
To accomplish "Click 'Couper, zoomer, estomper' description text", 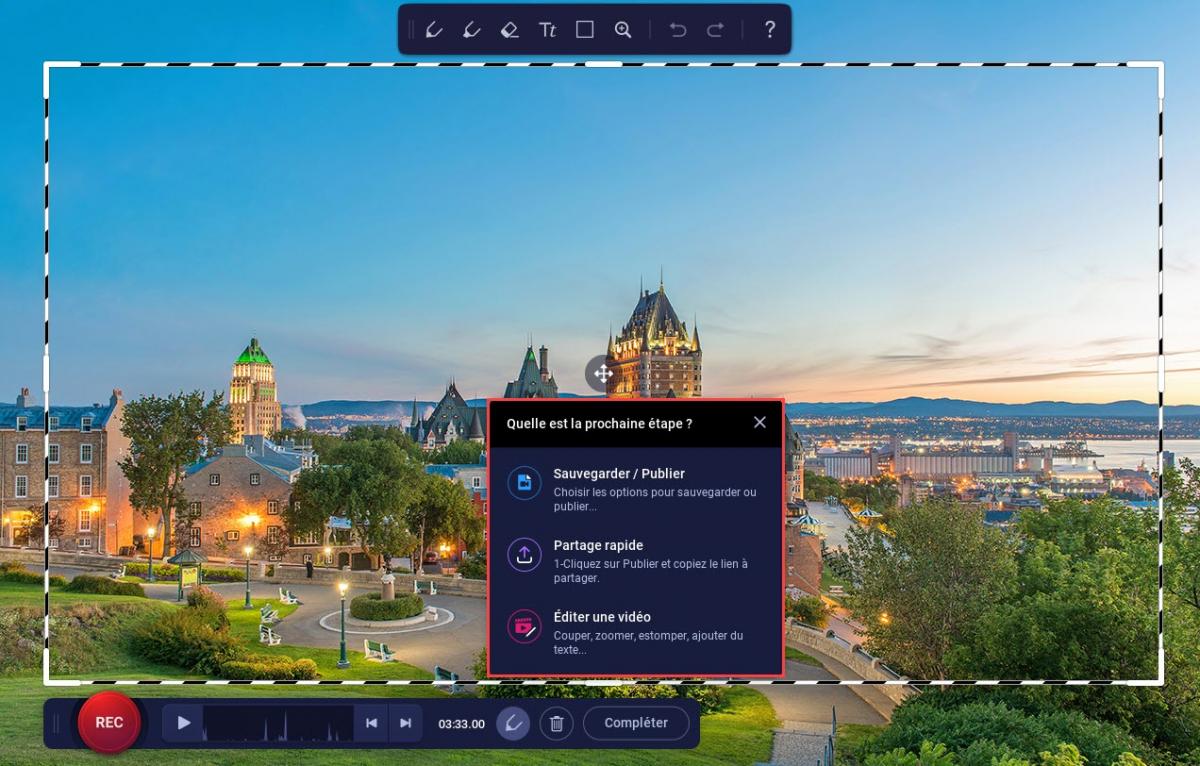I will (x=648, y=643).
